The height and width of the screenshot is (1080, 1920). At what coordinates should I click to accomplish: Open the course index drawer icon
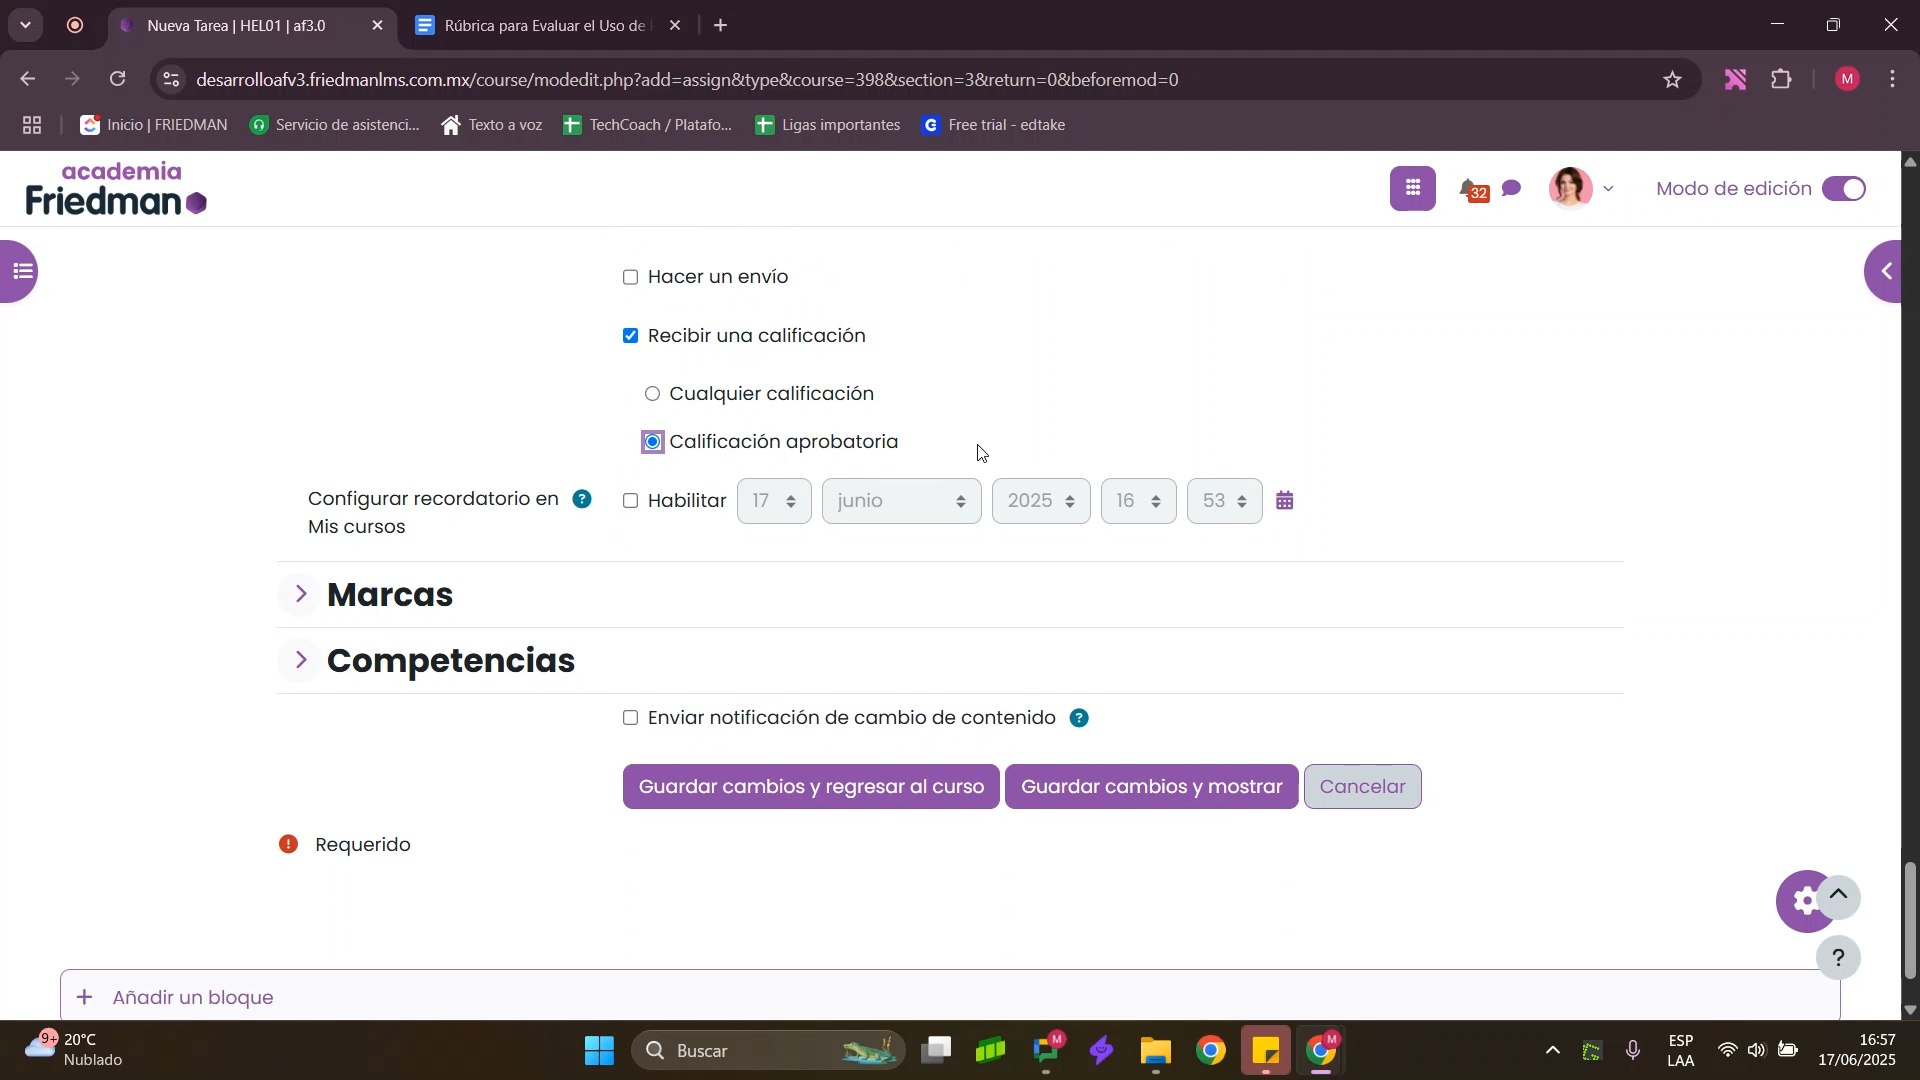pos(21,271)
